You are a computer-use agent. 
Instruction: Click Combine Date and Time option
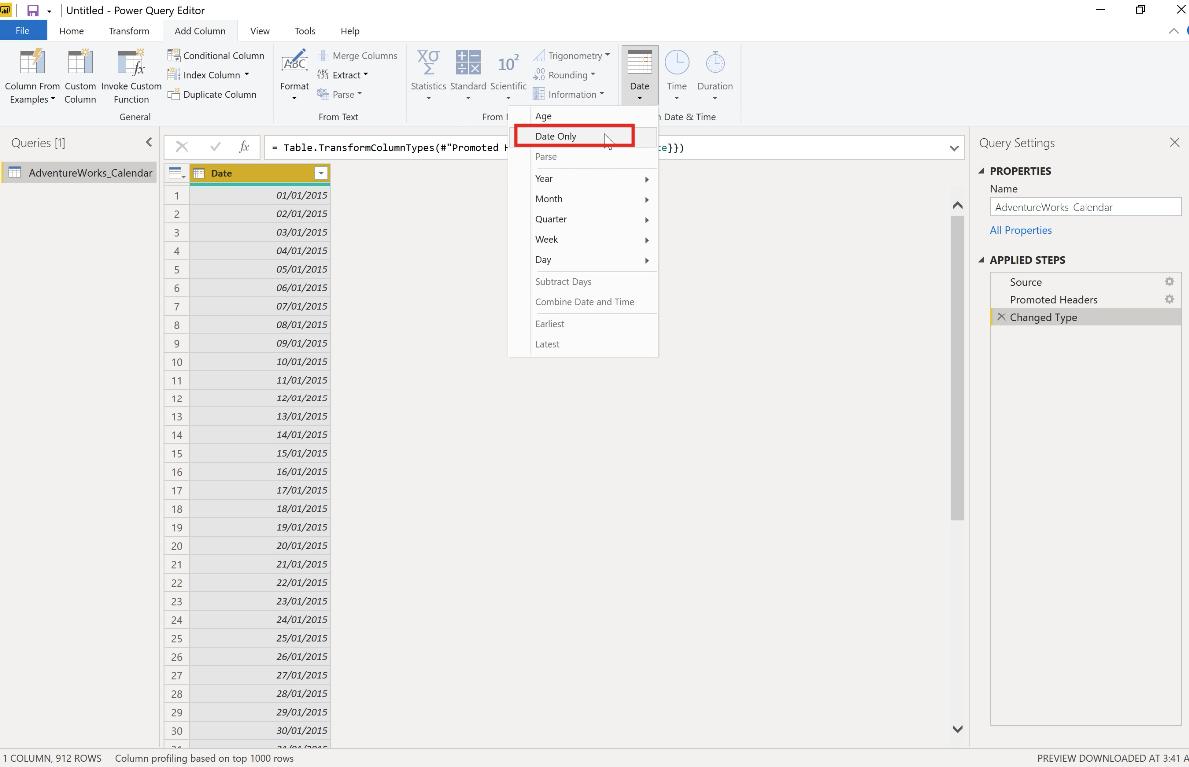coord(583,302)
